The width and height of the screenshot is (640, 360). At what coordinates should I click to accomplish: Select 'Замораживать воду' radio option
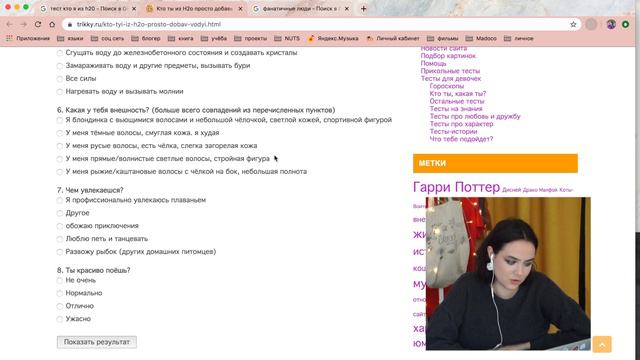click(x=60, y=66)
